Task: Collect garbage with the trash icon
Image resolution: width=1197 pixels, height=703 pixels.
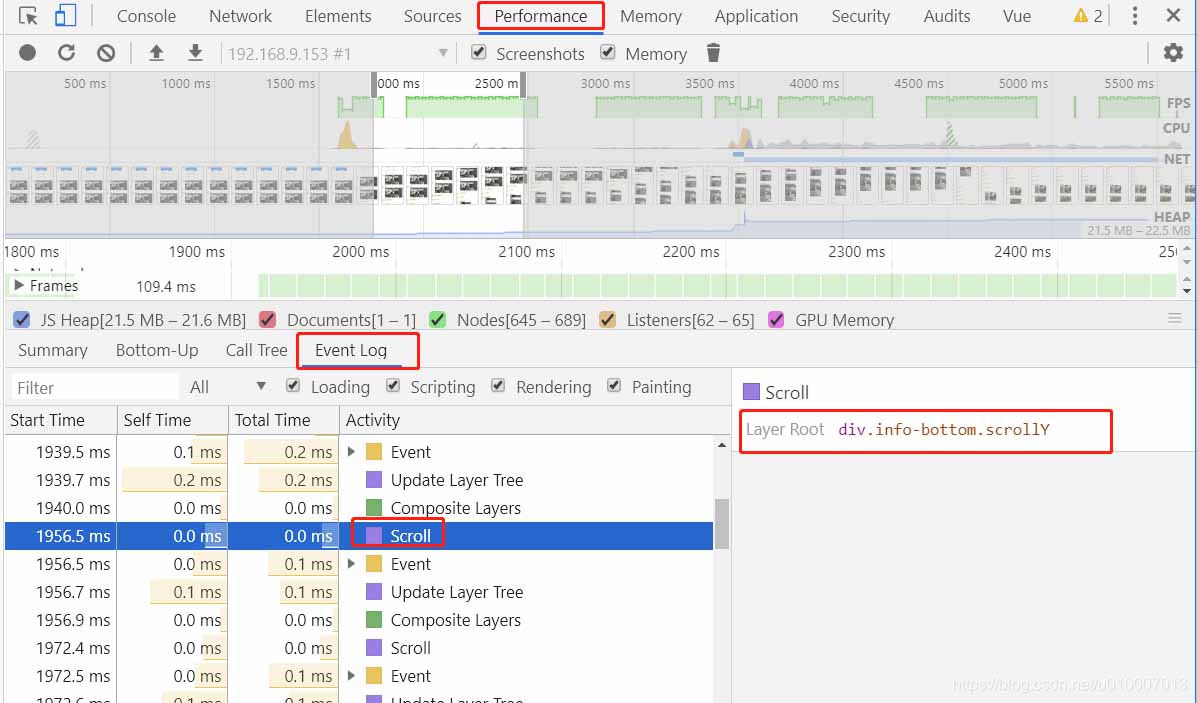Action: tap(713, 53)
